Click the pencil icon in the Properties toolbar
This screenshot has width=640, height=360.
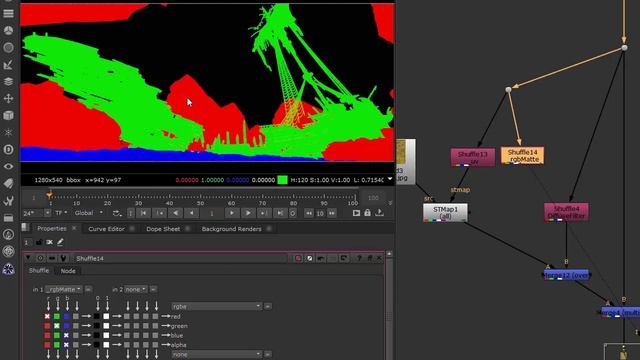click(60, 242)
